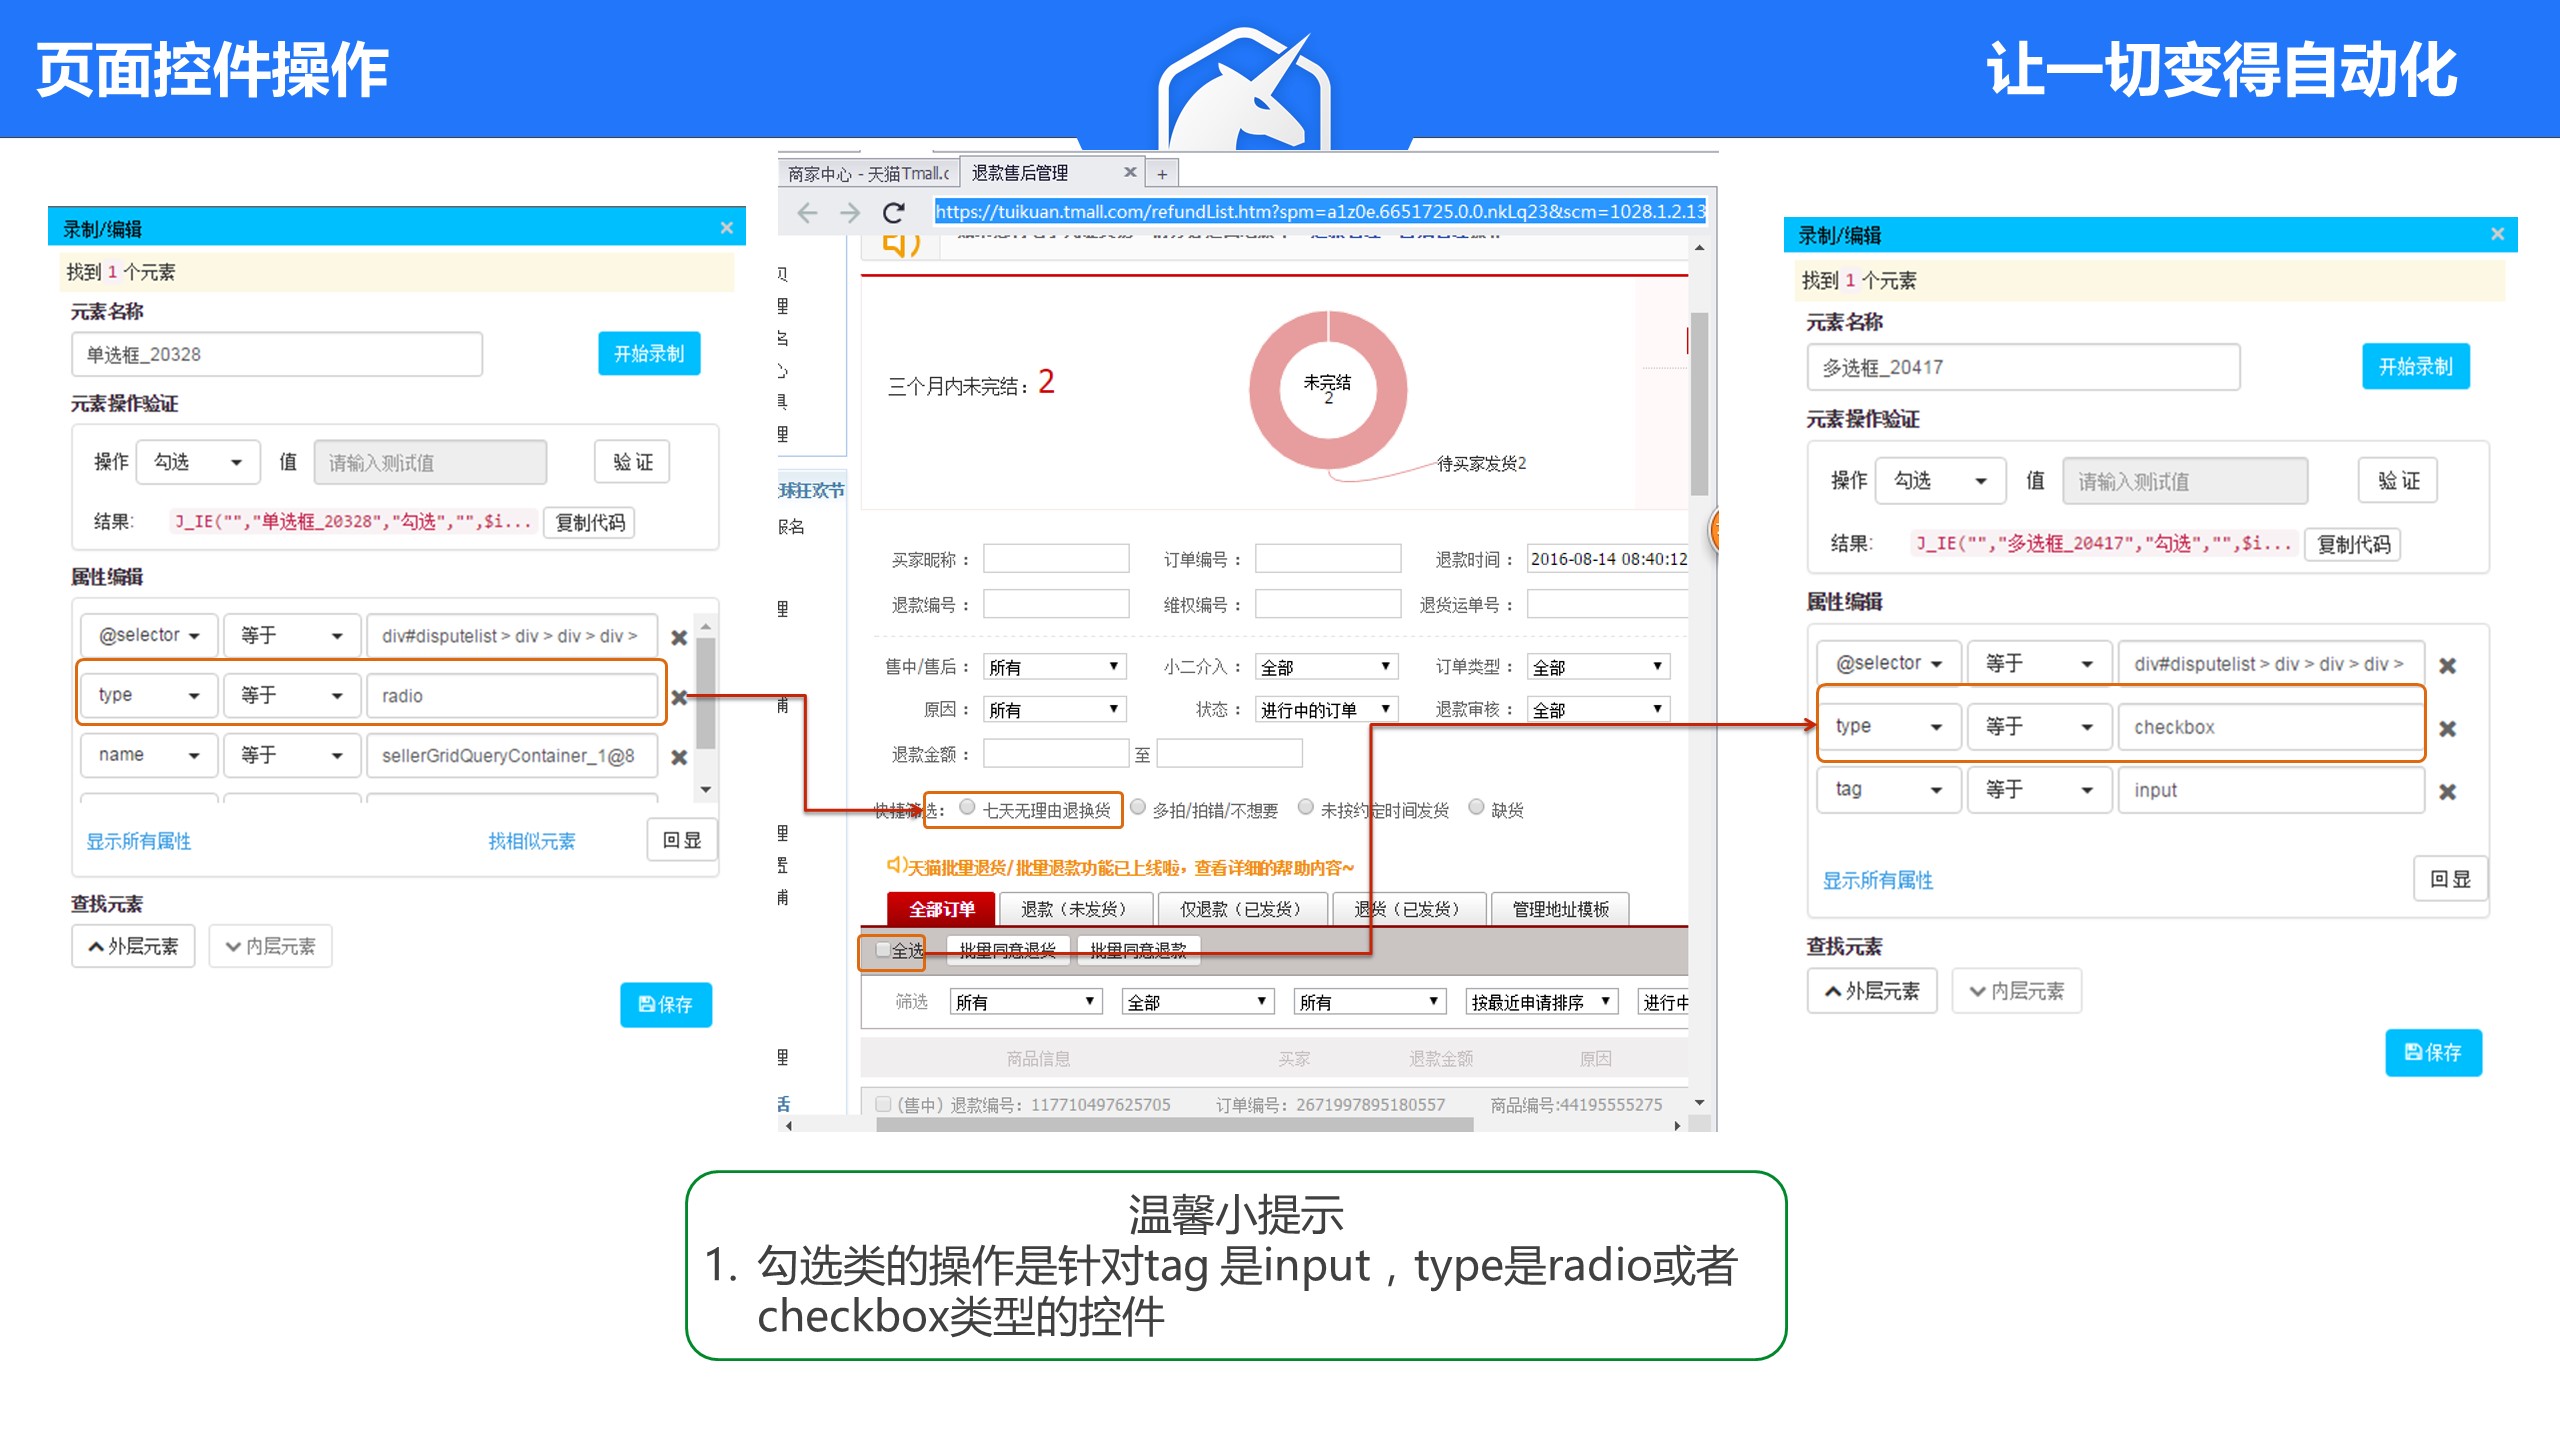Click the 买家昵称 input field
This screenshot has height=1440, width=2560.
[1055, 559]
